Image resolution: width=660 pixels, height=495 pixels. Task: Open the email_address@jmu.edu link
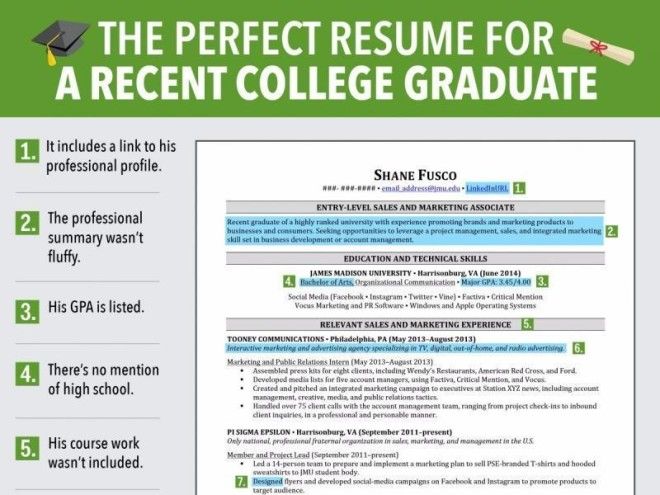(x=420, y=188)
